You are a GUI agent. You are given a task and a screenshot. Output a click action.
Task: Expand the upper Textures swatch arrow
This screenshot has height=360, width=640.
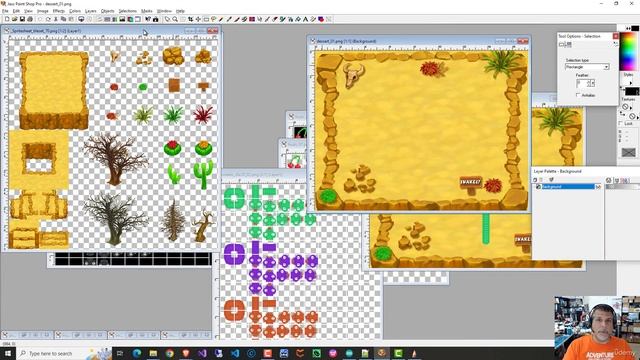631,108
